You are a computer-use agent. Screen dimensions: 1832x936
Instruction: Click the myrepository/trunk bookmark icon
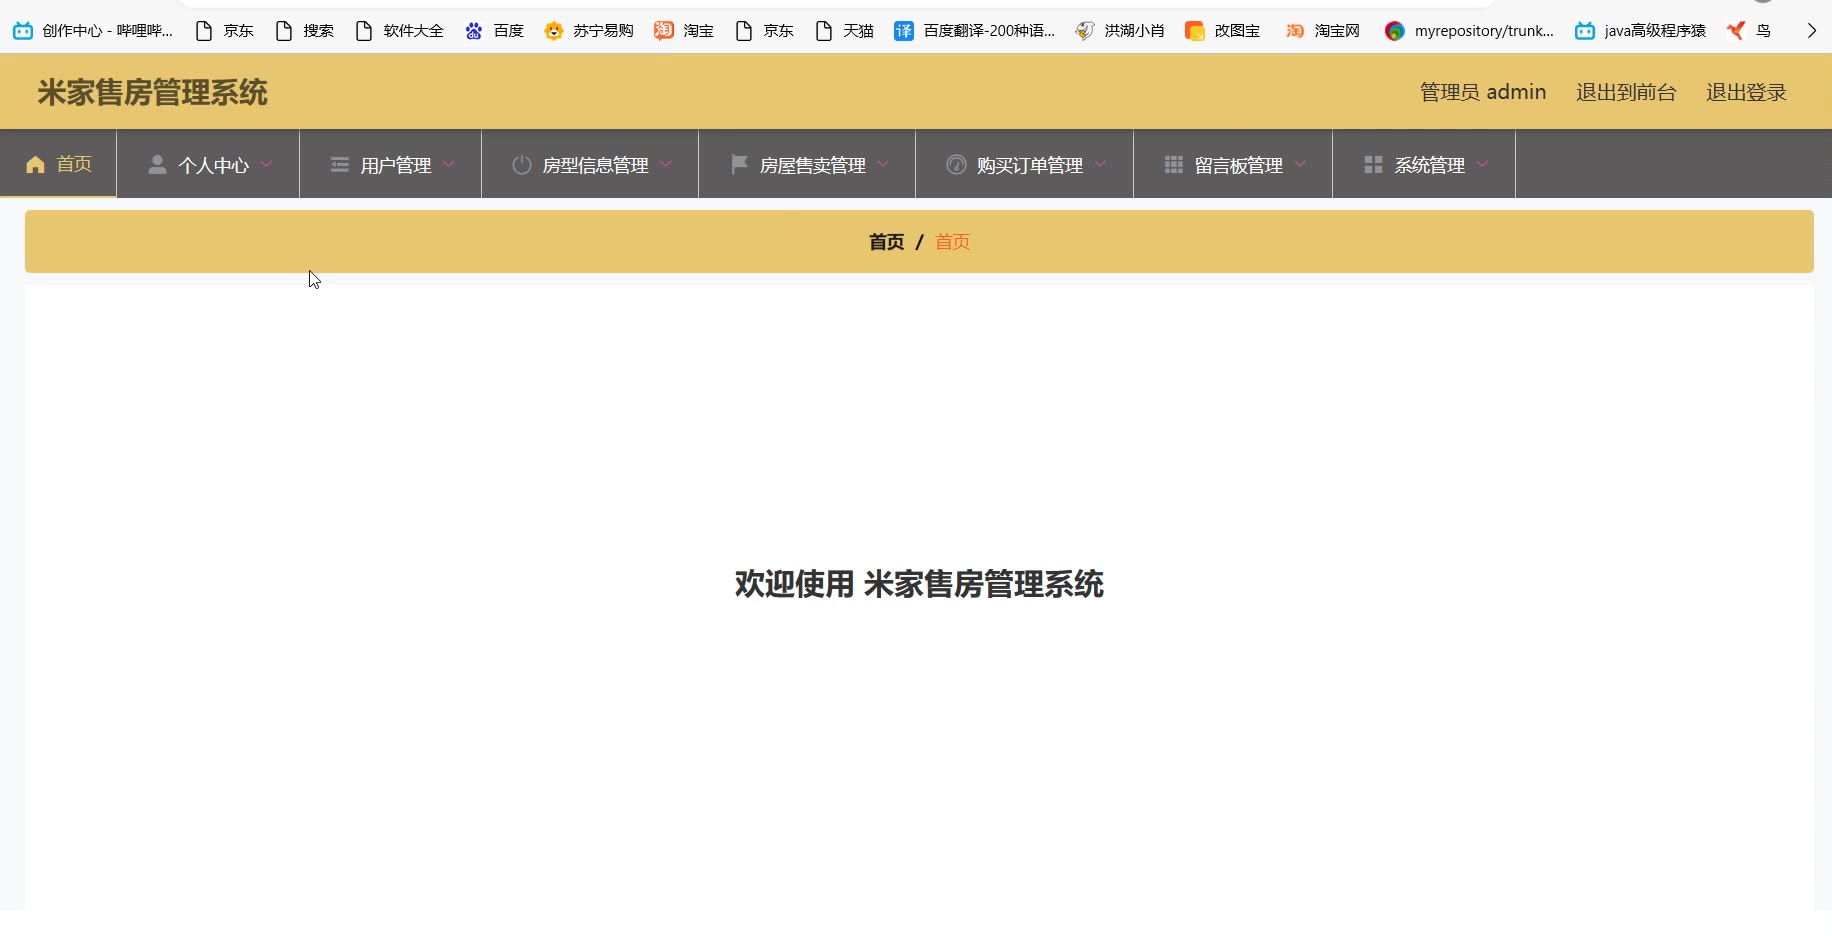[x=1395, y=31]
